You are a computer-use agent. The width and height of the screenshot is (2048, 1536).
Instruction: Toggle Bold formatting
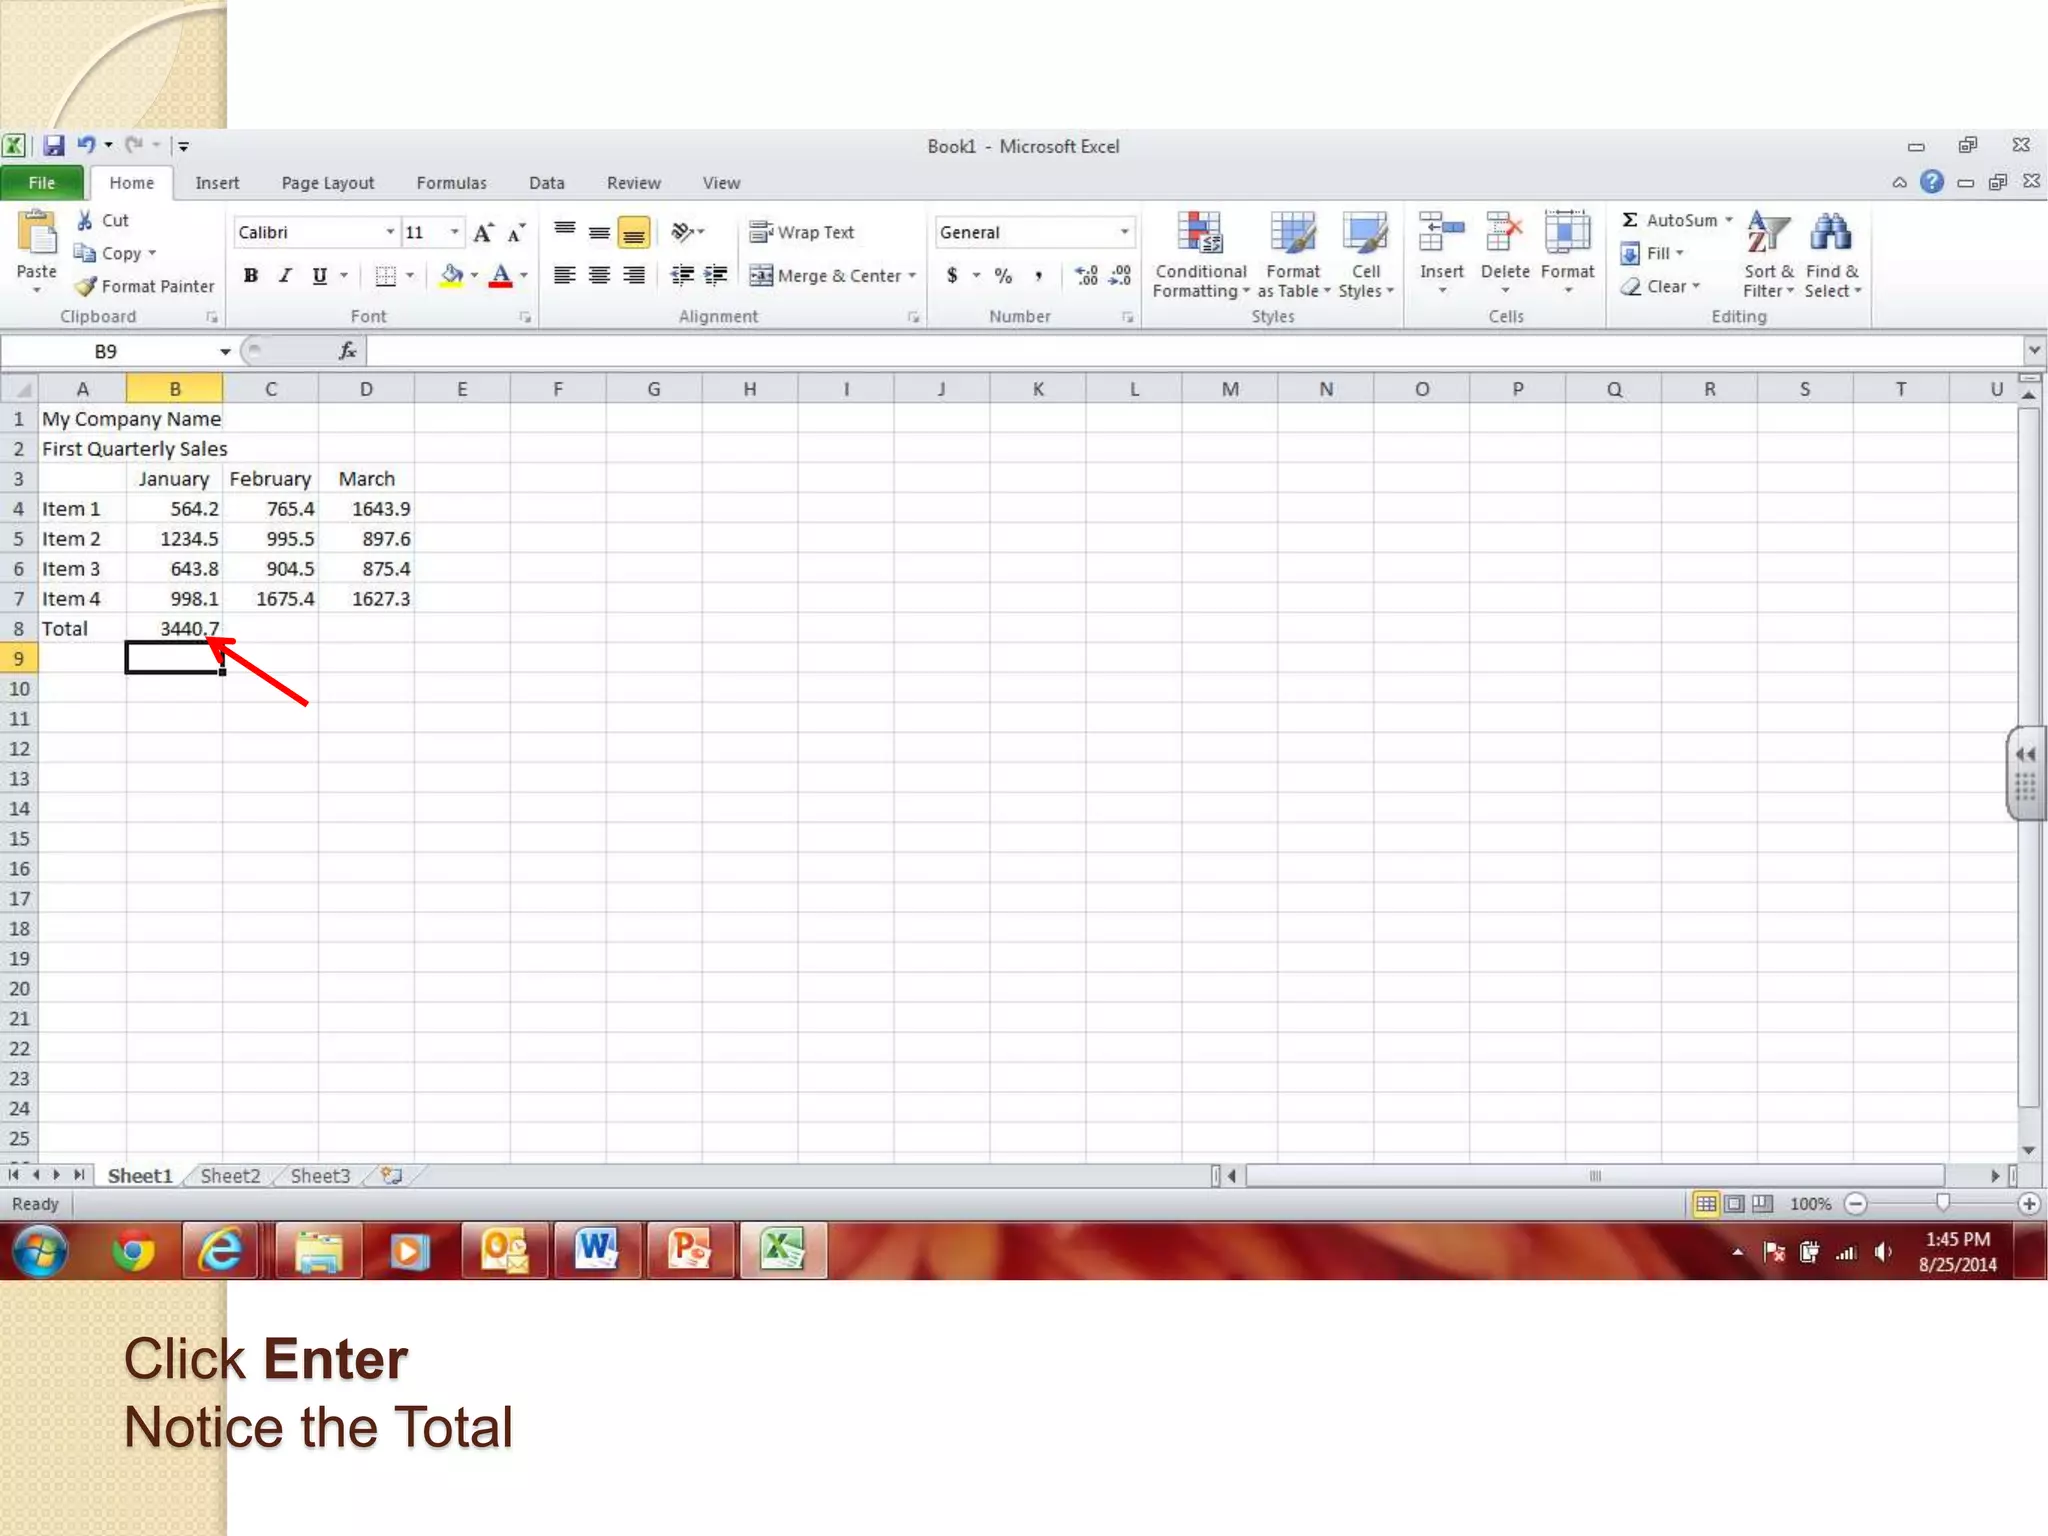[251, 276]
